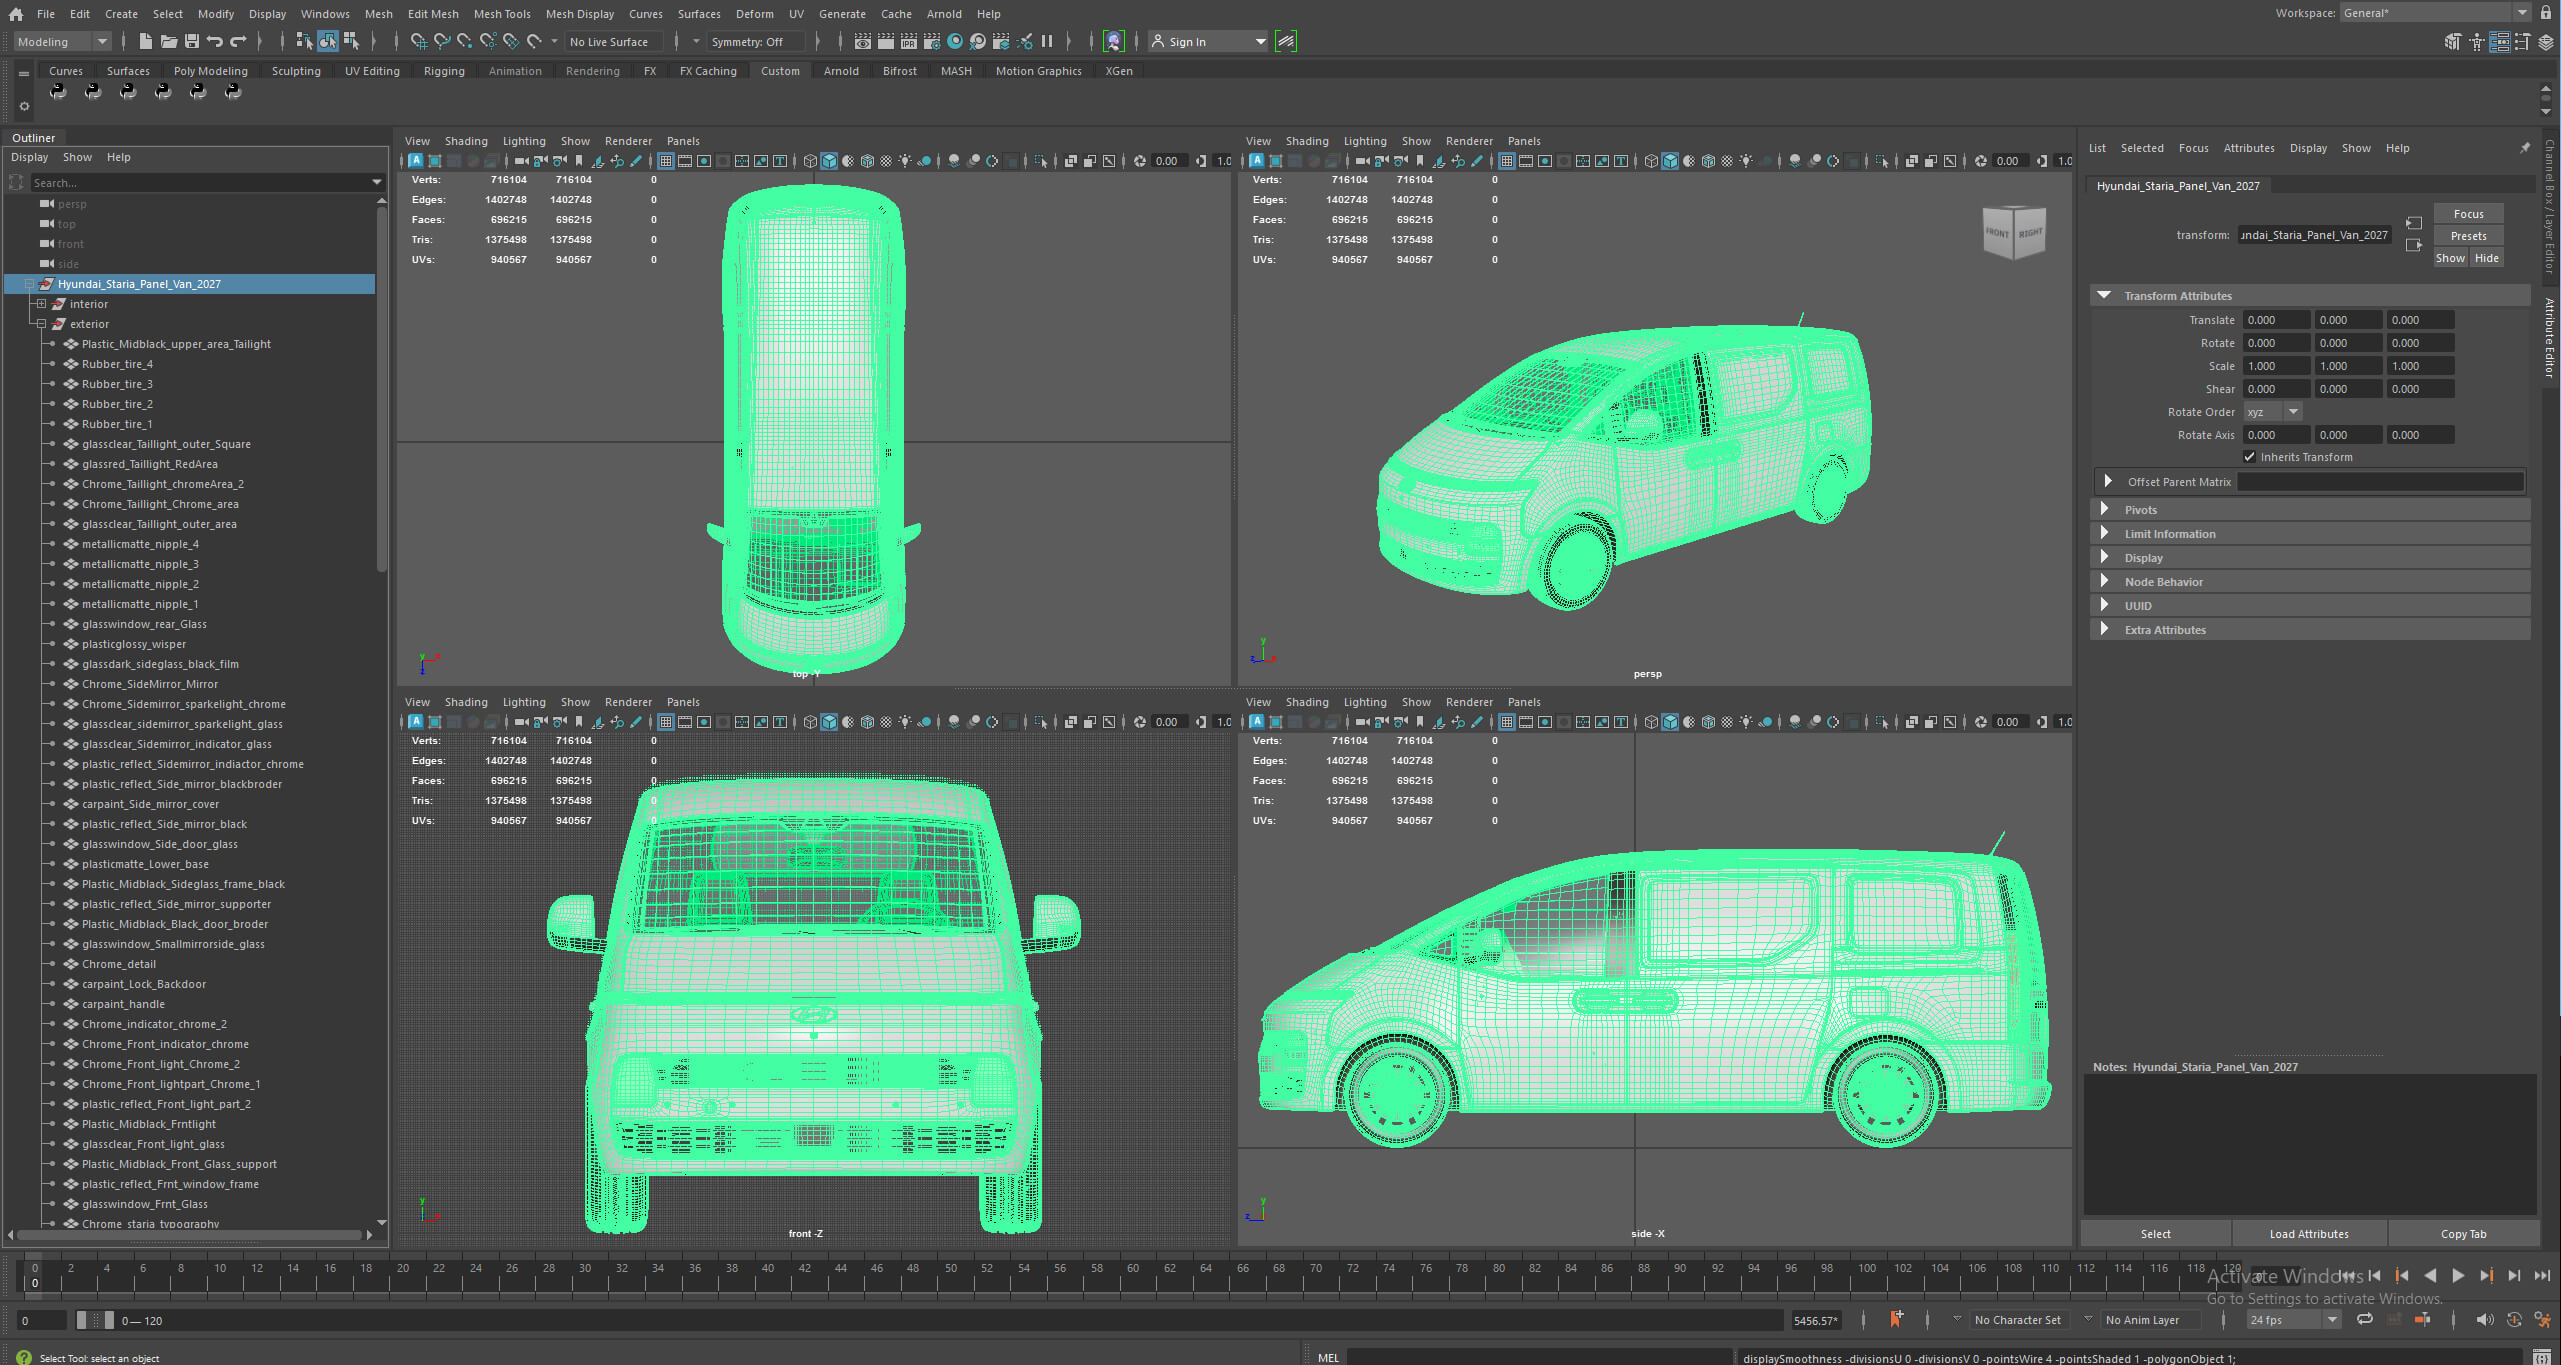Open the Mesh Tools menu
This screenshot has width=2561, height=1365.
[502, 14]
